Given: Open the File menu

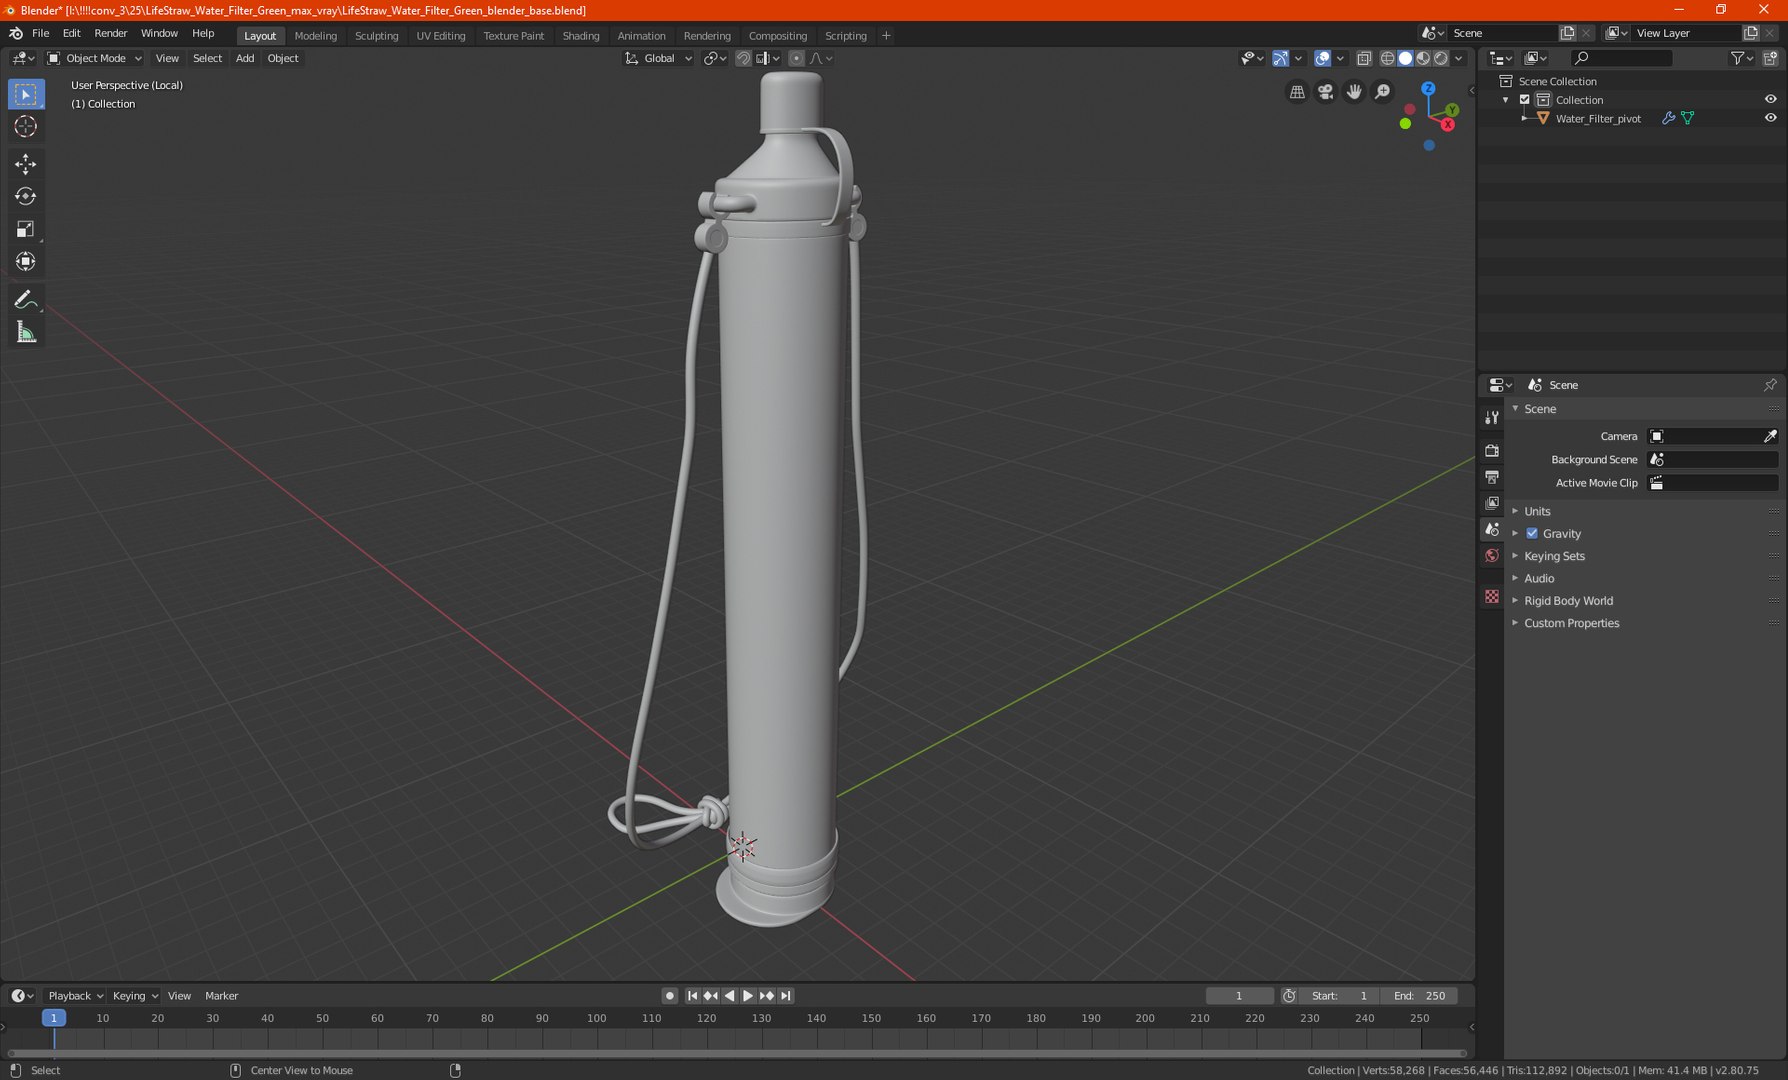Looking at the screenshot, I should click(40, 33).
